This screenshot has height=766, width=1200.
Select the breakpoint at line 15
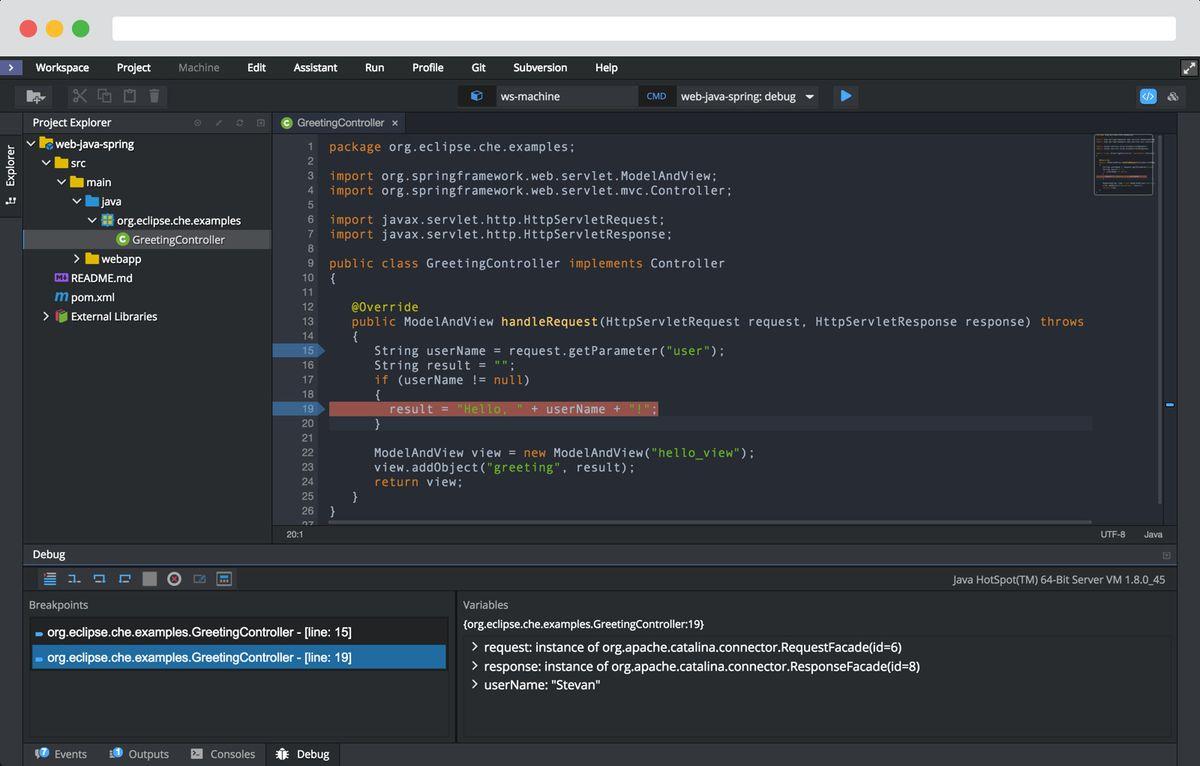[x=239, y=632]
